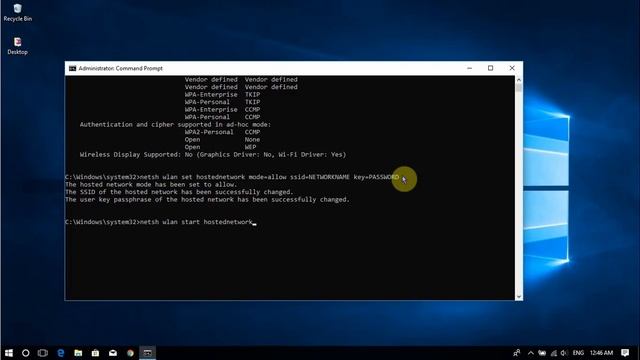Click the 'WPA-Personal TKIP' row

click(222, 102)
